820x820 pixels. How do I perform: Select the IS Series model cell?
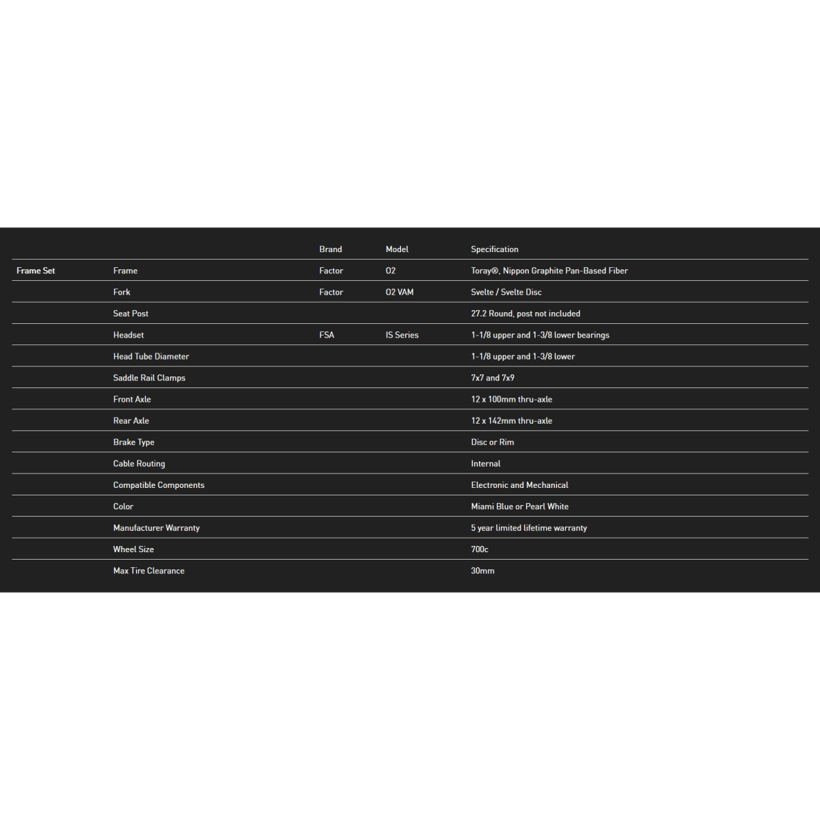(402, 335)
